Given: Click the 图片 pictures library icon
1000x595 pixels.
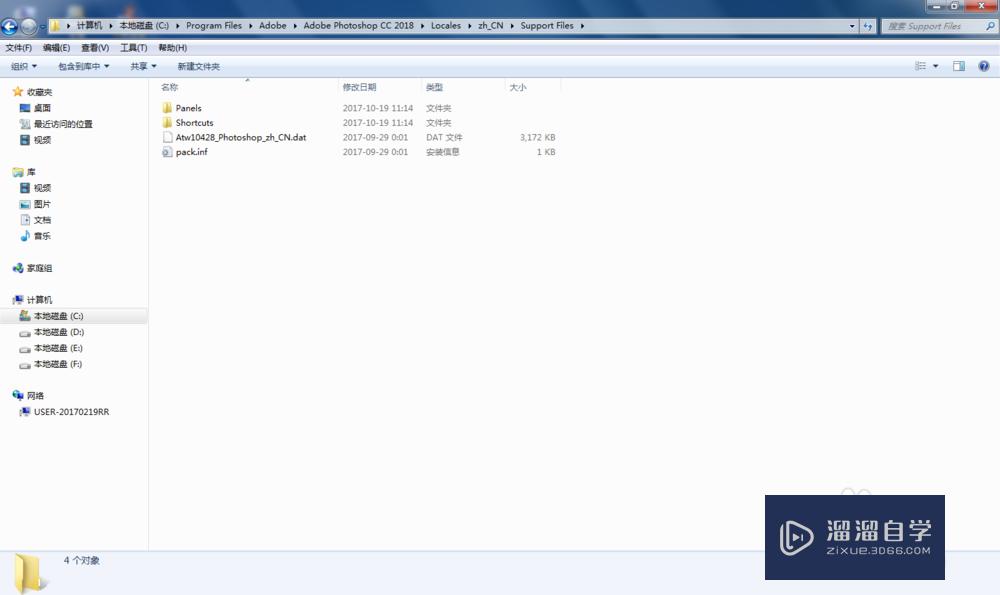Looking at the screenshot, I should [25, 204].
